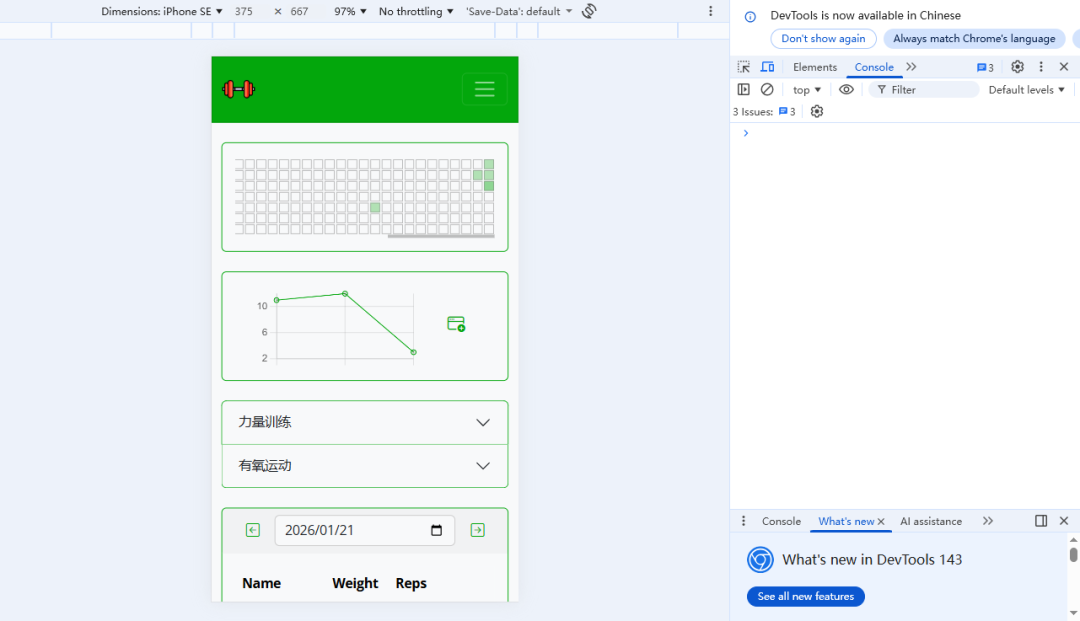Screen dimensions: 1080x621
Task: Click the green add-workout card icon beside the chart
Action: click(x=456, y=324)
